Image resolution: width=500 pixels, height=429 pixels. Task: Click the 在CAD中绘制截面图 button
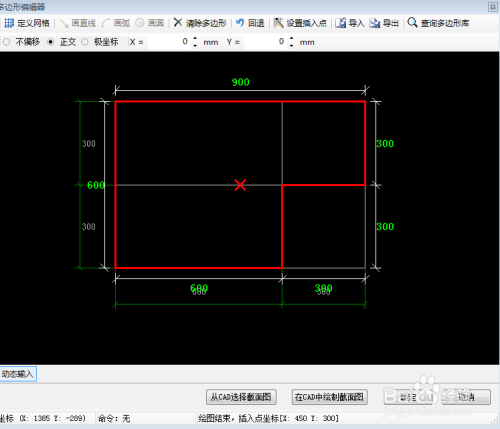point(330,397)
